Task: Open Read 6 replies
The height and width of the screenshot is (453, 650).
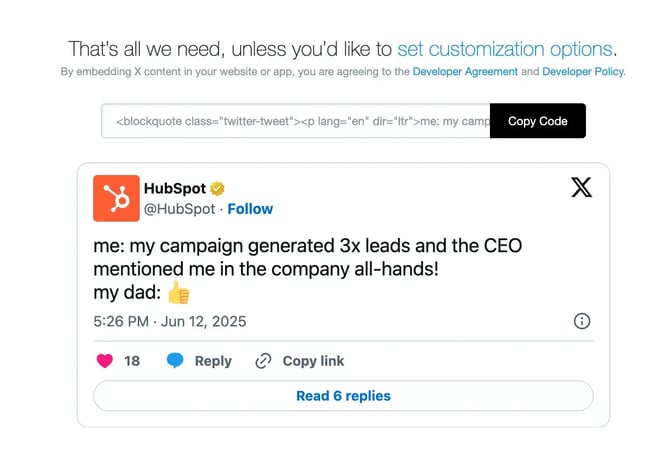Action: [343, 396]
